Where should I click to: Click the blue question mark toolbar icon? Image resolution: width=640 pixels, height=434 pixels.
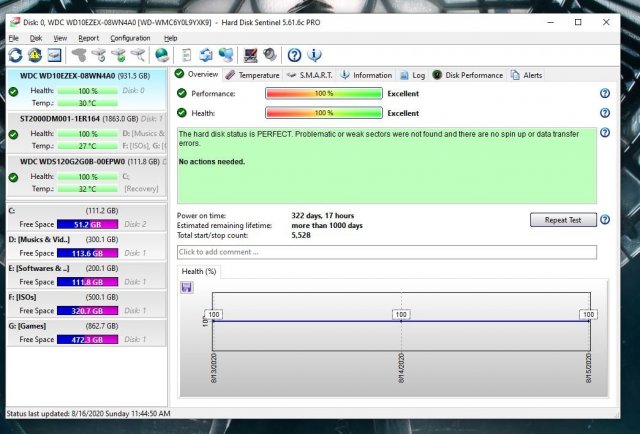[294, 55]
